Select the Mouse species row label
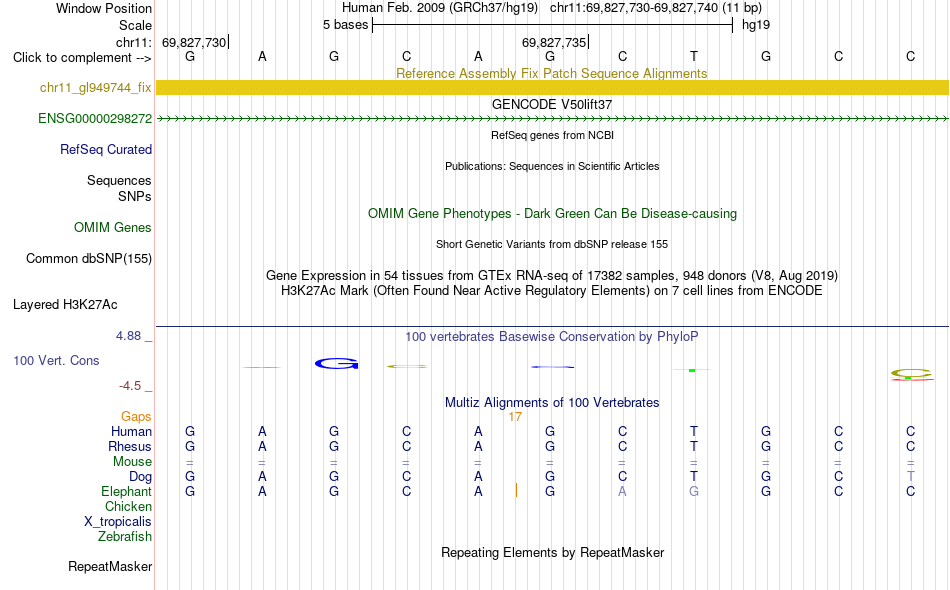Viewport: 950px width, 590px height. [132, 462]
